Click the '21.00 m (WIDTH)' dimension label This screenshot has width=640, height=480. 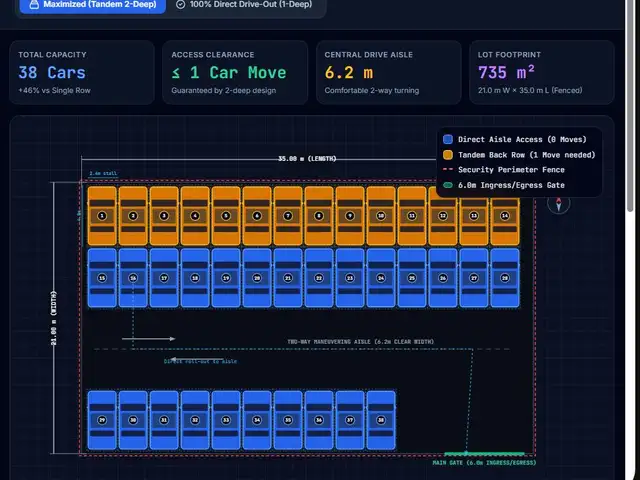tap(54, 318)
